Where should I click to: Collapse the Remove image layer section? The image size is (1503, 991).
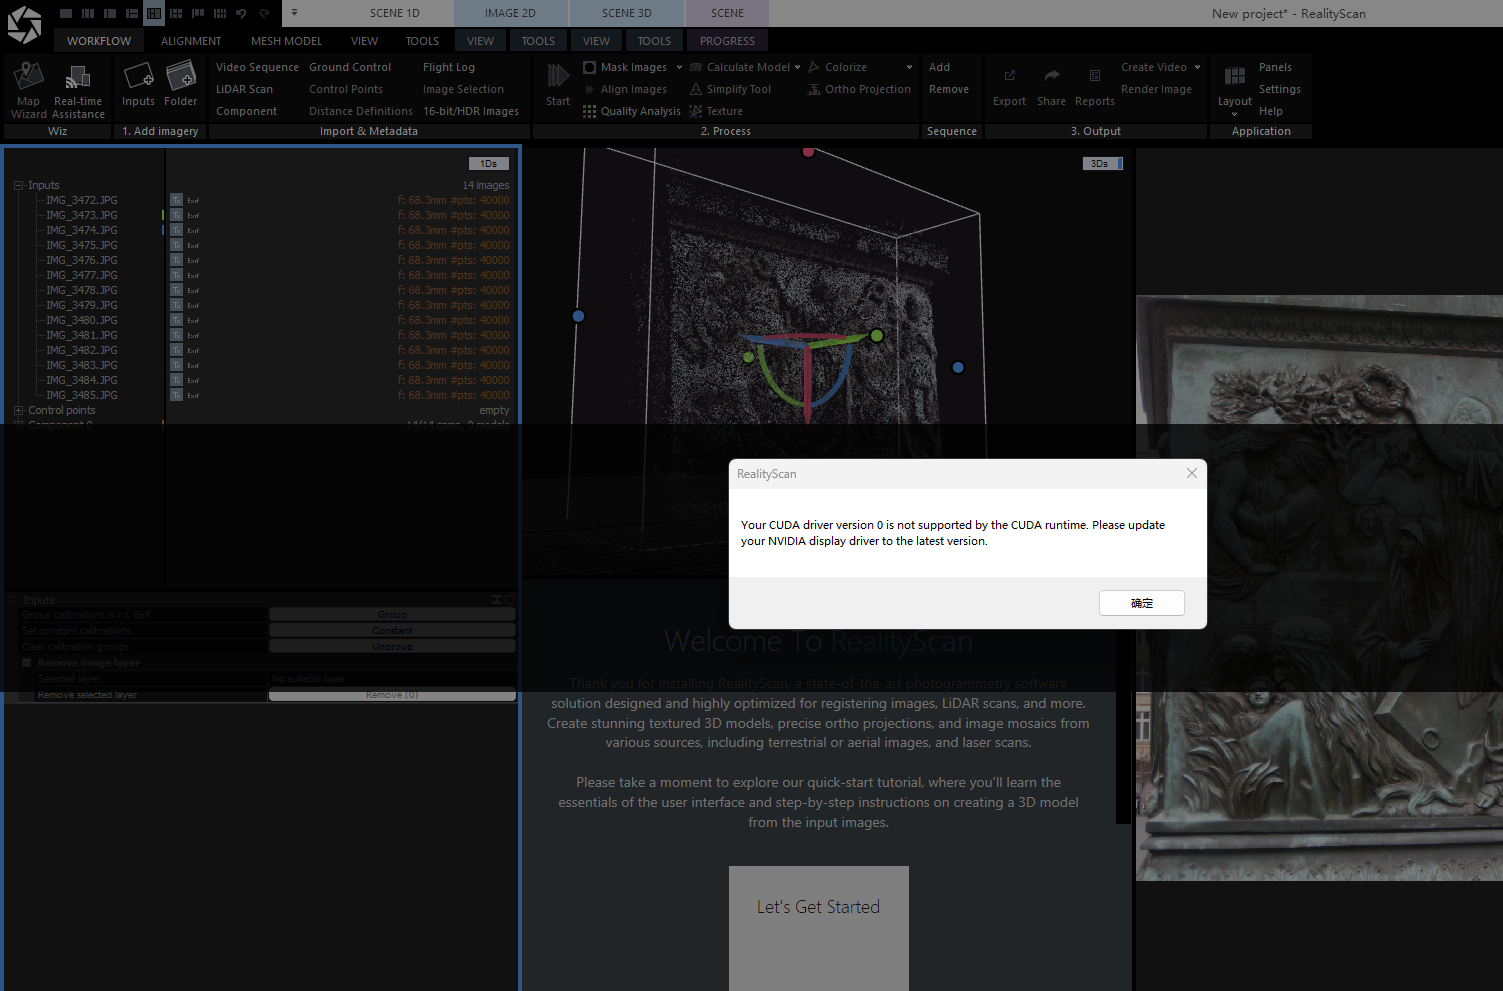click(x=27, y=662)
